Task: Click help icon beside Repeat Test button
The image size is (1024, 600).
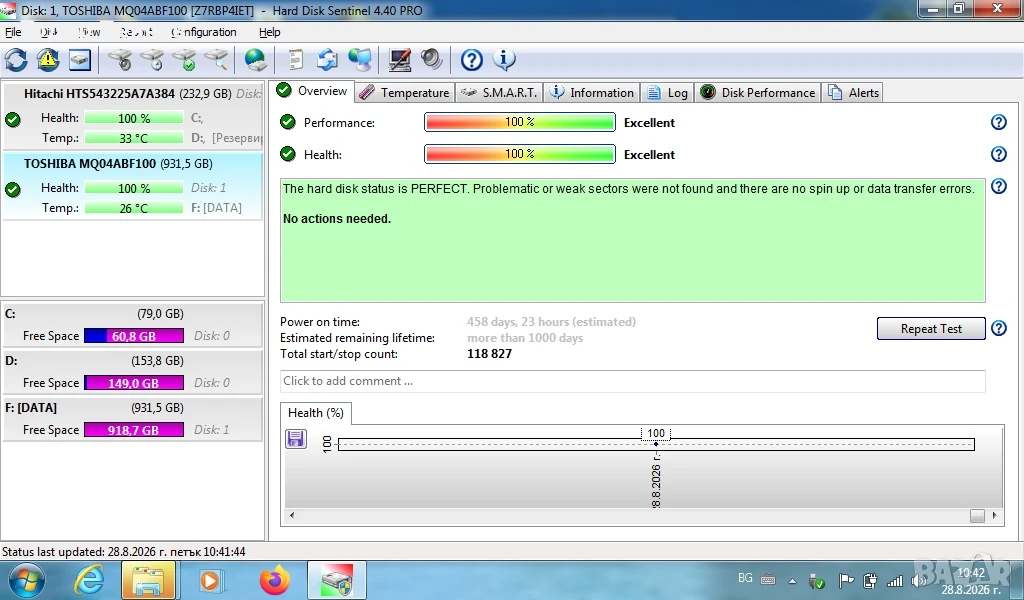Action: [999, 328]
